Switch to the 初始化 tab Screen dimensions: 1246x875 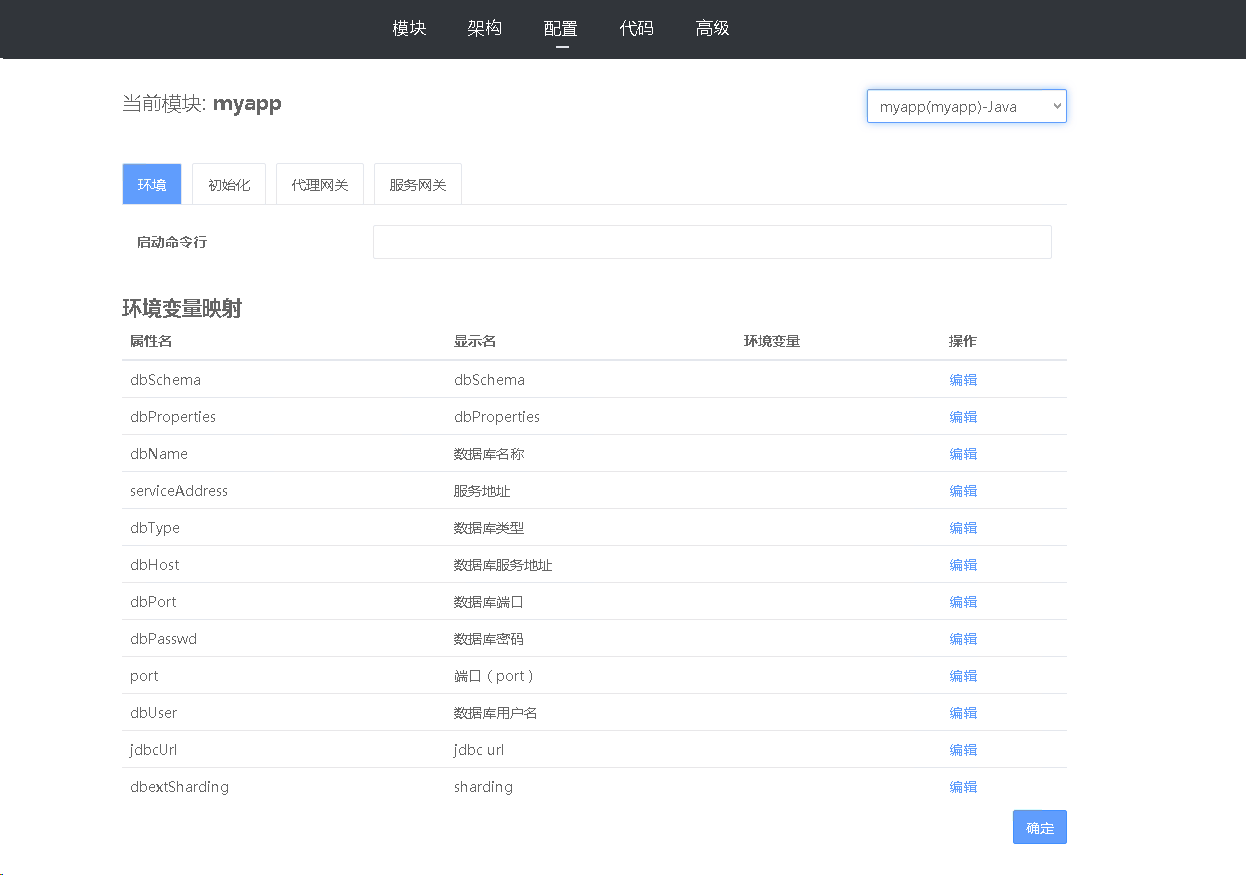tap(229, 185)
